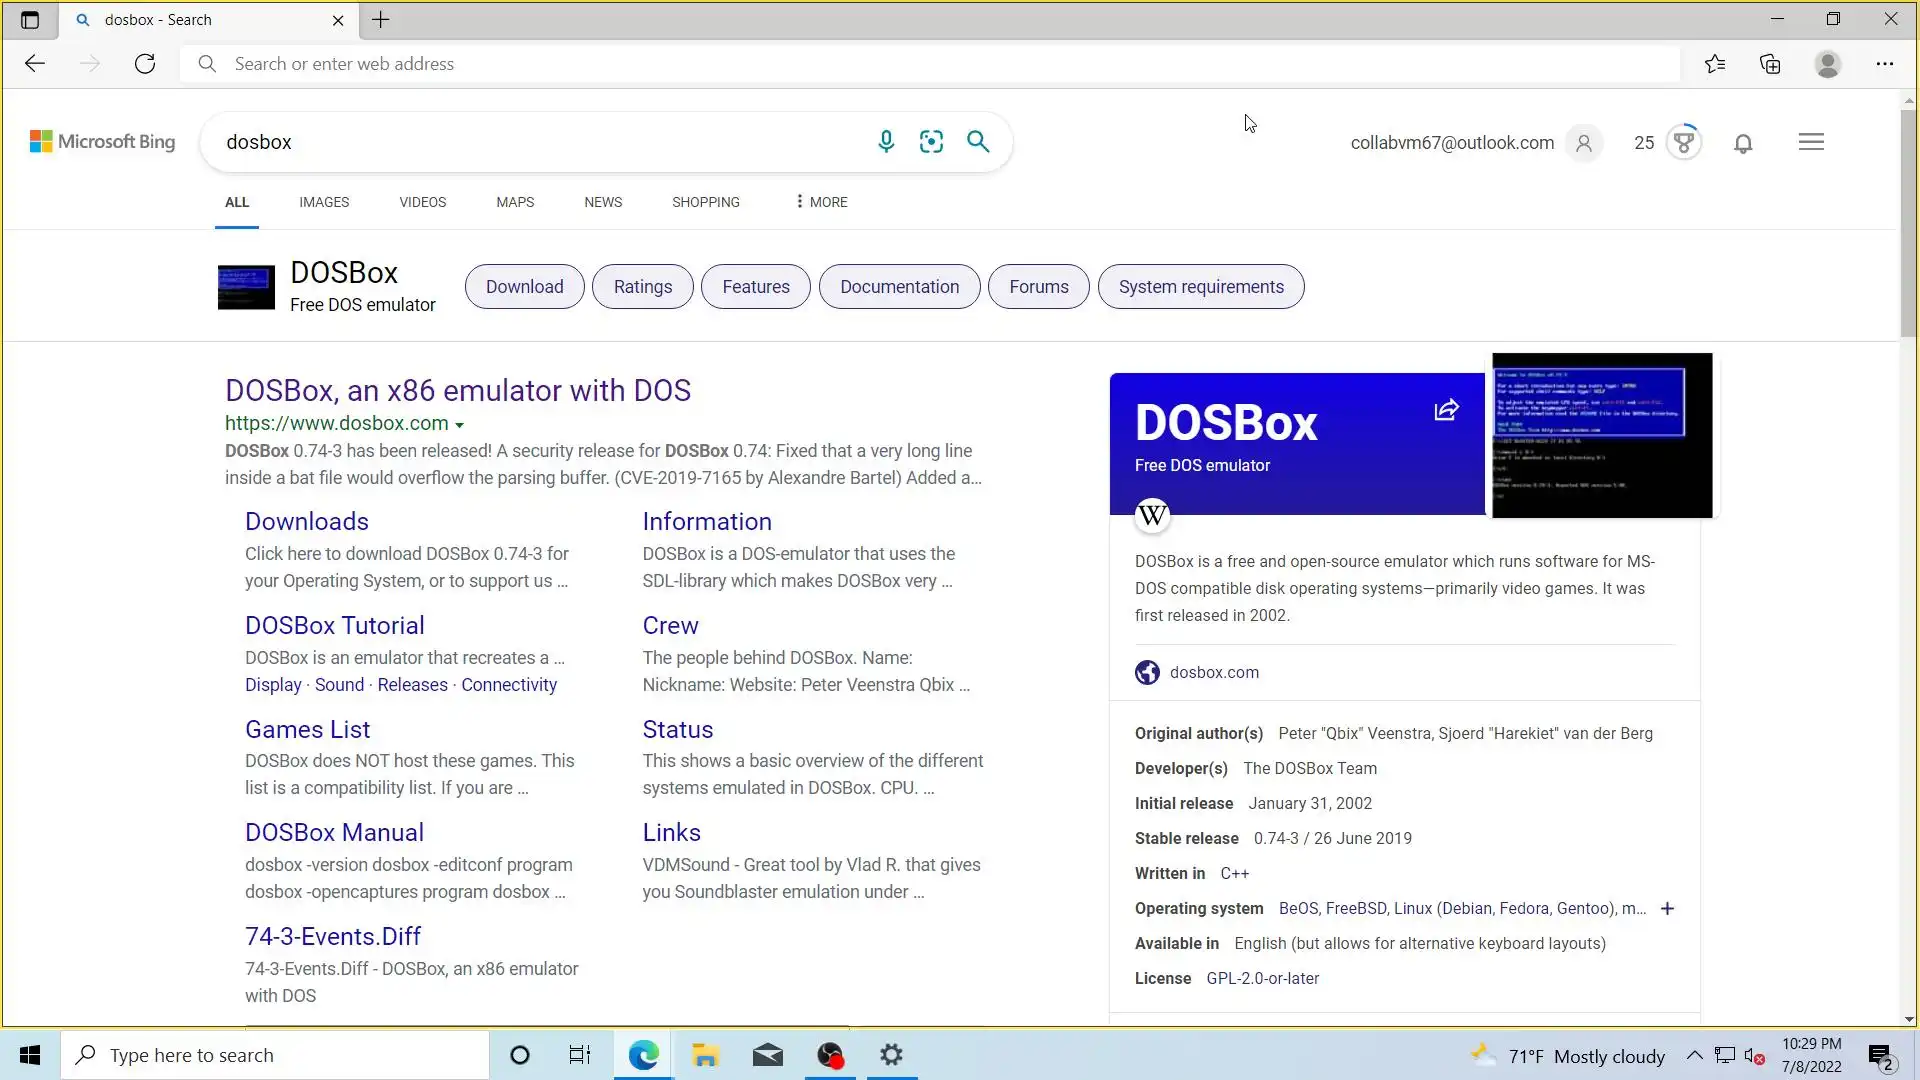This screenshot has width=1920, height=1080.
Task: Click the DOSBox screenshot thumbnail
Action: 1601,436
